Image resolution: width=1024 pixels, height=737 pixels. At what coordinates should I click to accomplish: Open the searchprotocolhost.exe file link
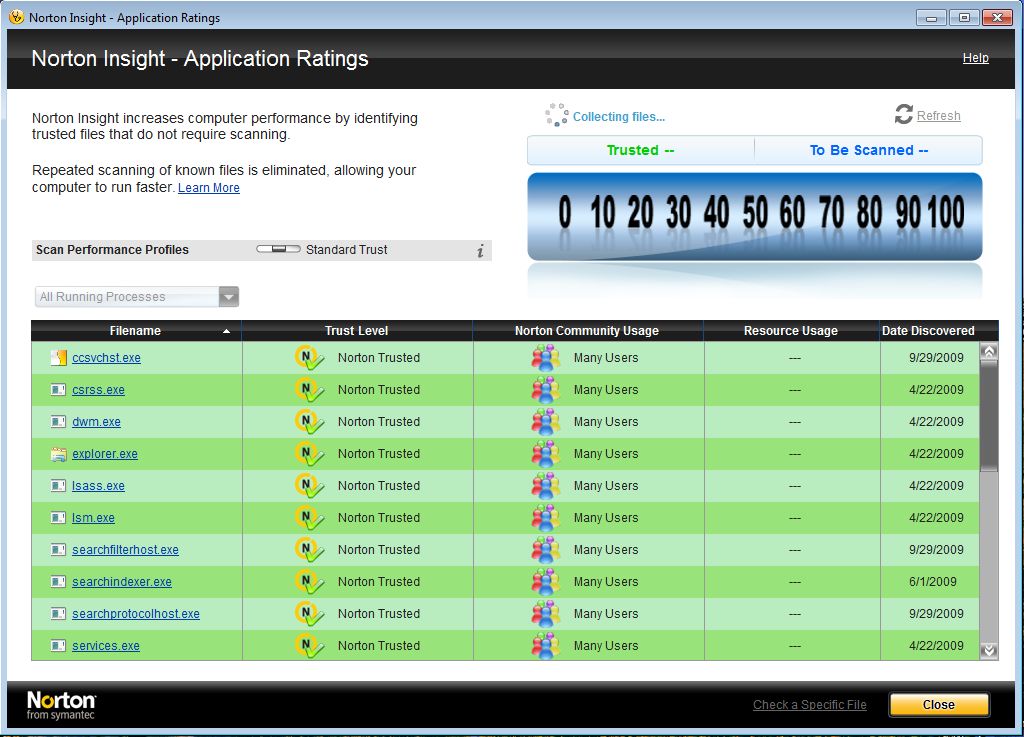pyautogui.click(x=136, y=614)
